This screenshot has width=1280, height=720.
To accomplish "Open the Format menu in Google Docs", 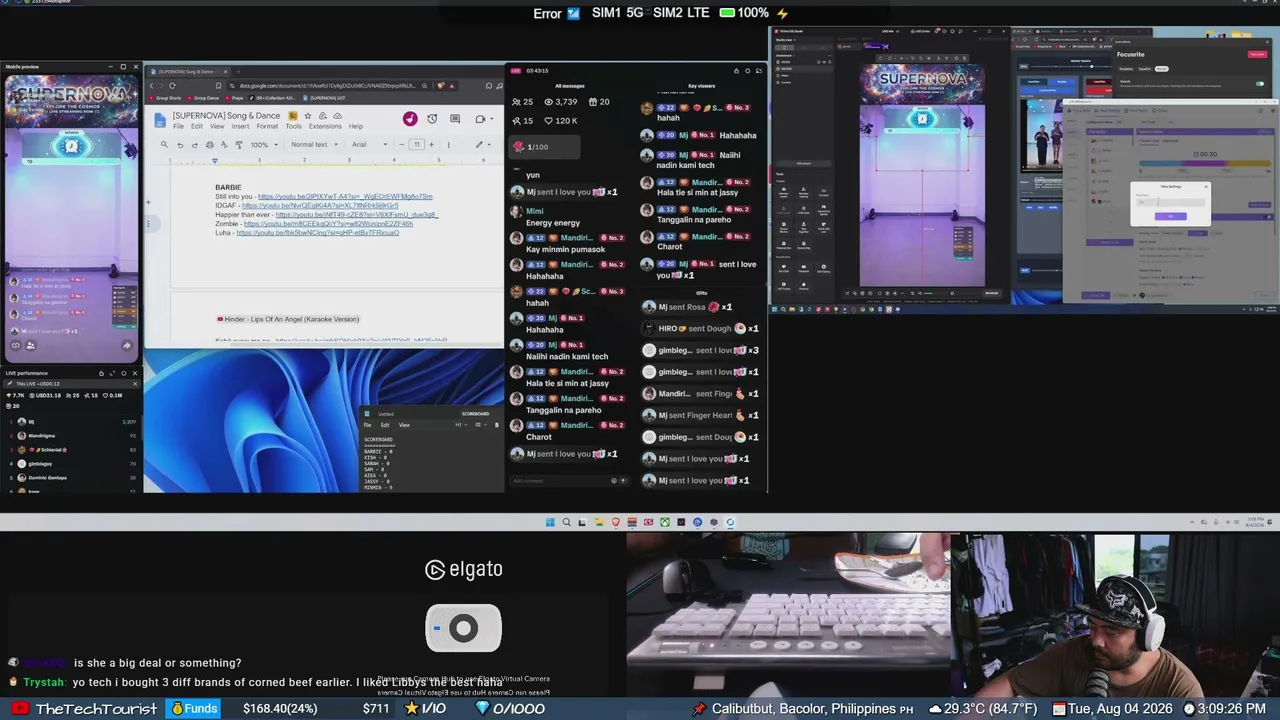I will point(267,126).
